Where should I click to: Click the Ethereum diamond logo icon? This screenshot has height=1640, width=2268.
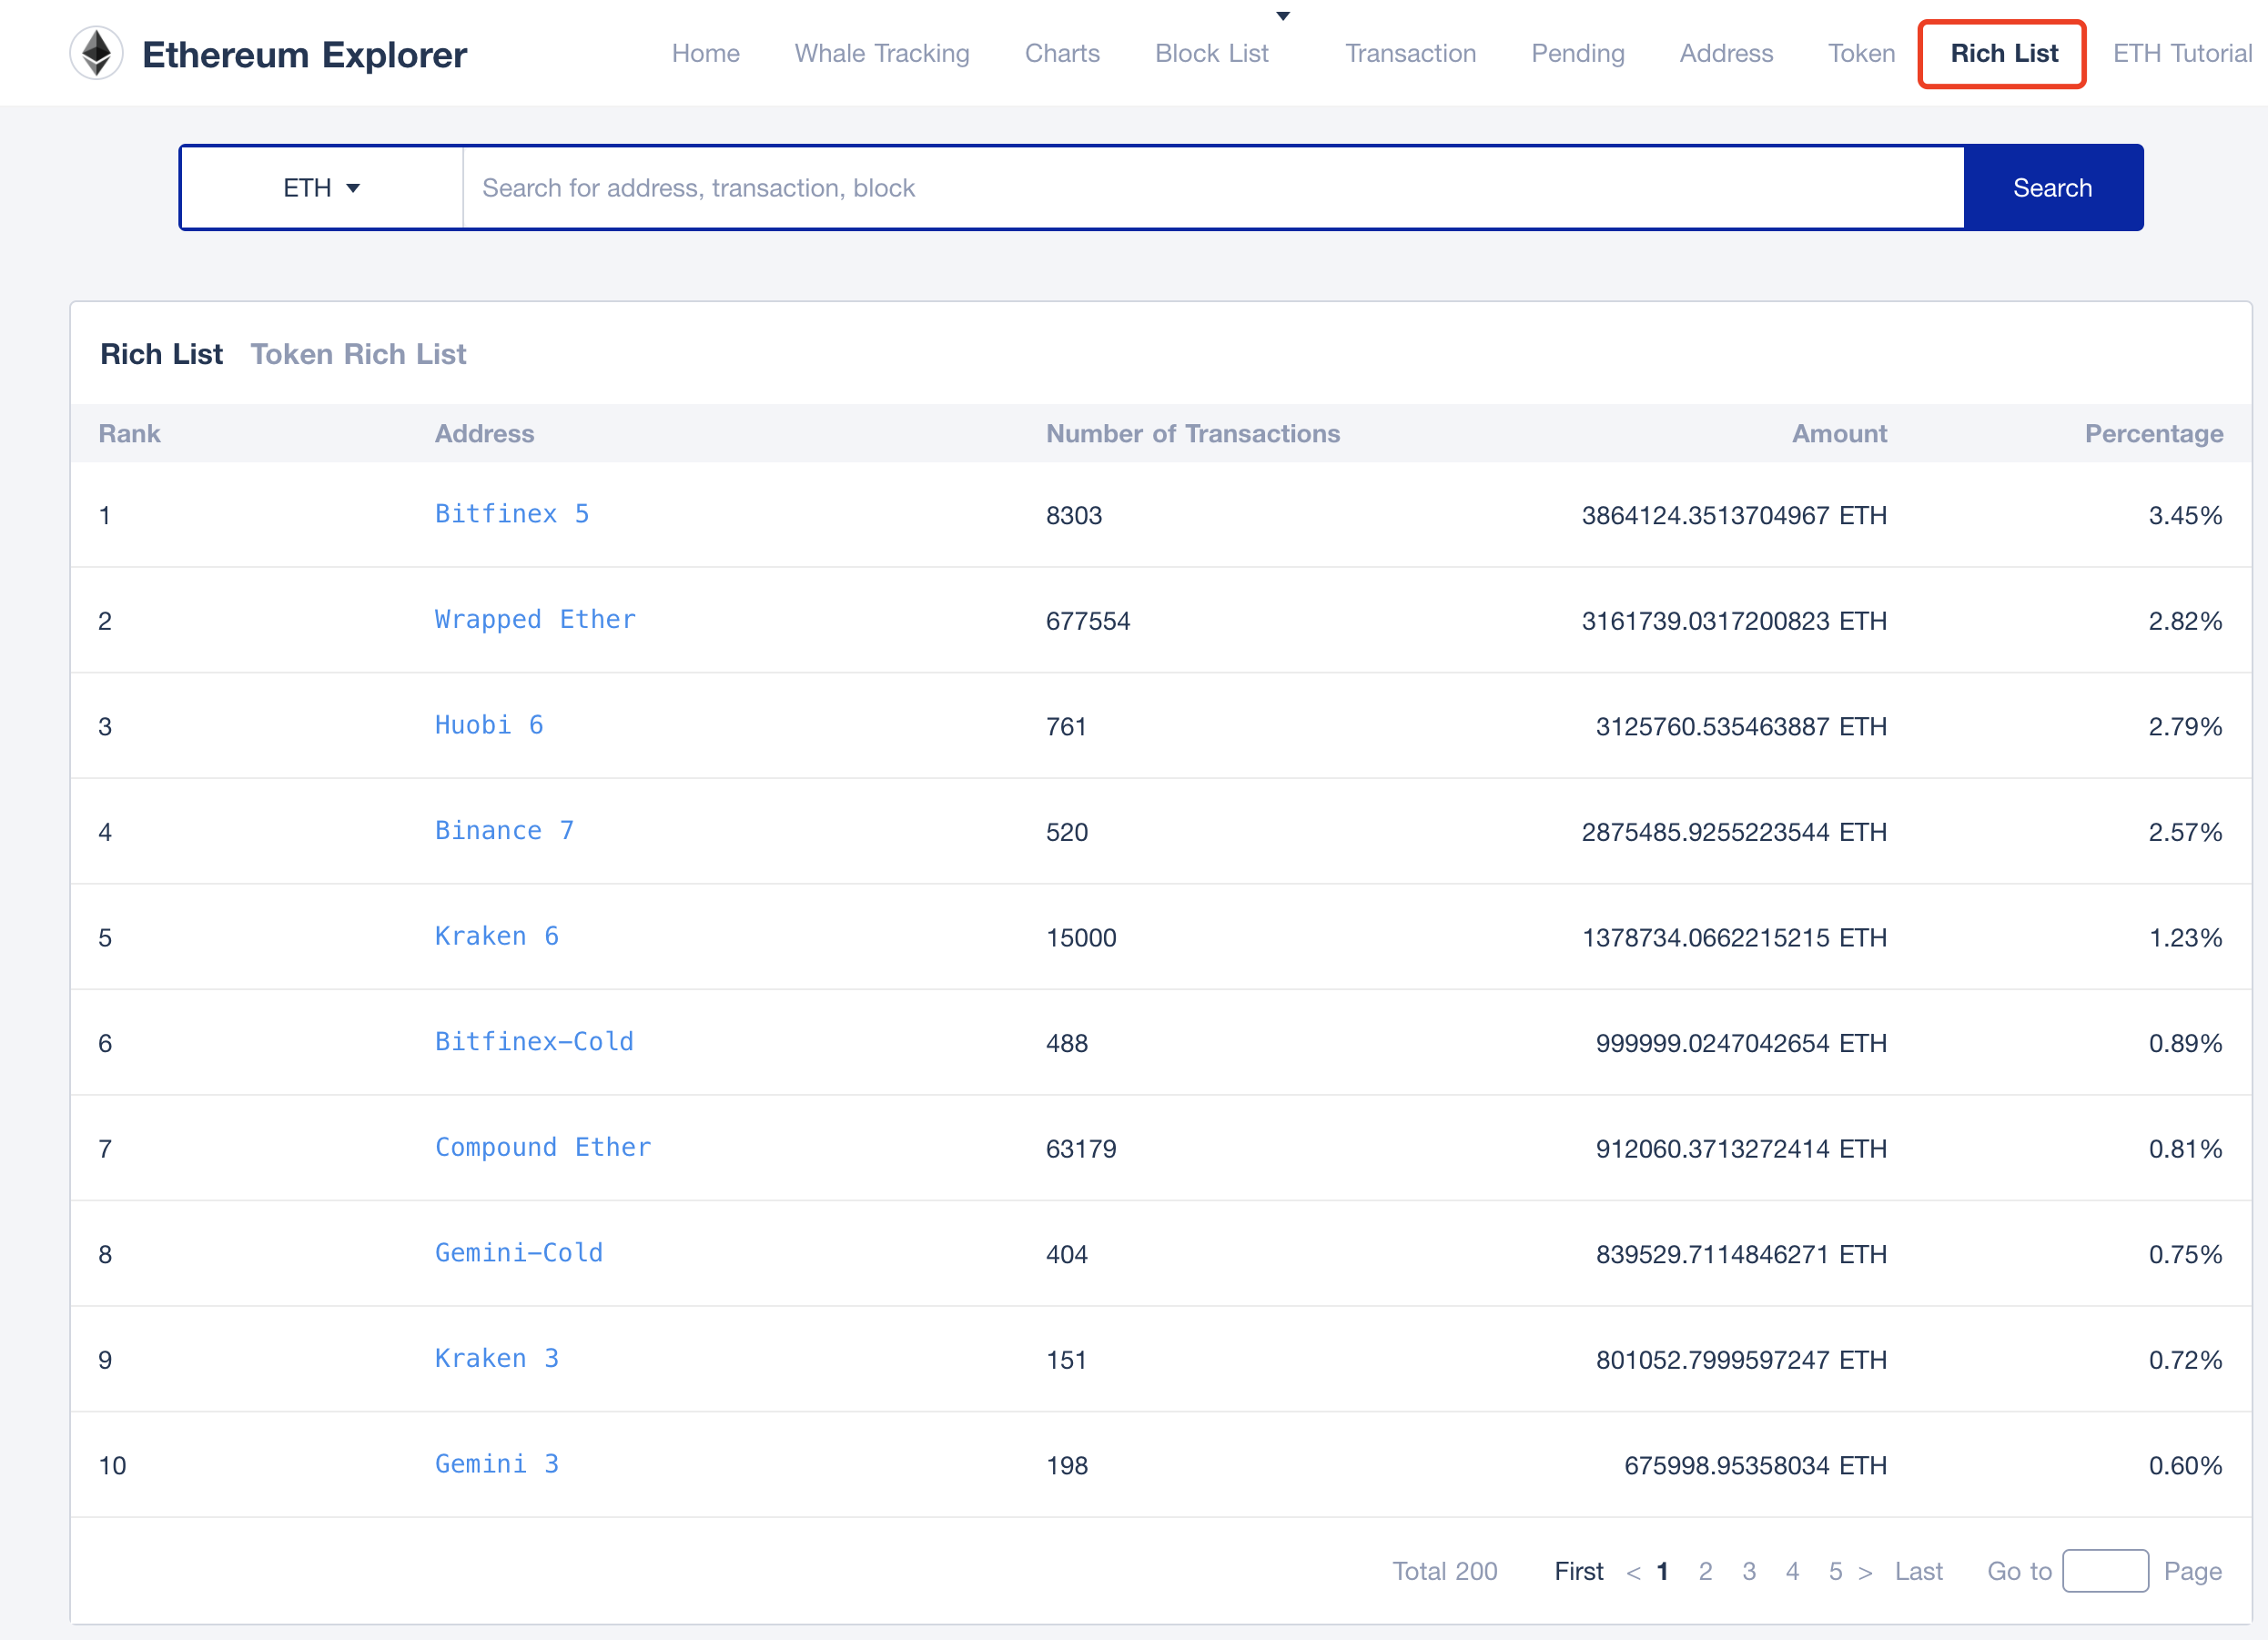pyautogui.click(x=96, y=53)
